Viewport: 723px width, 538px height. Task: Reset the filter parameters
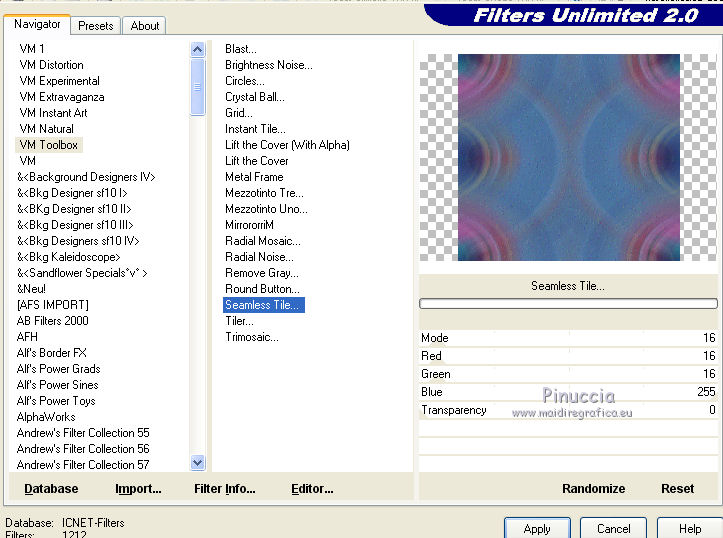[677, 489]
